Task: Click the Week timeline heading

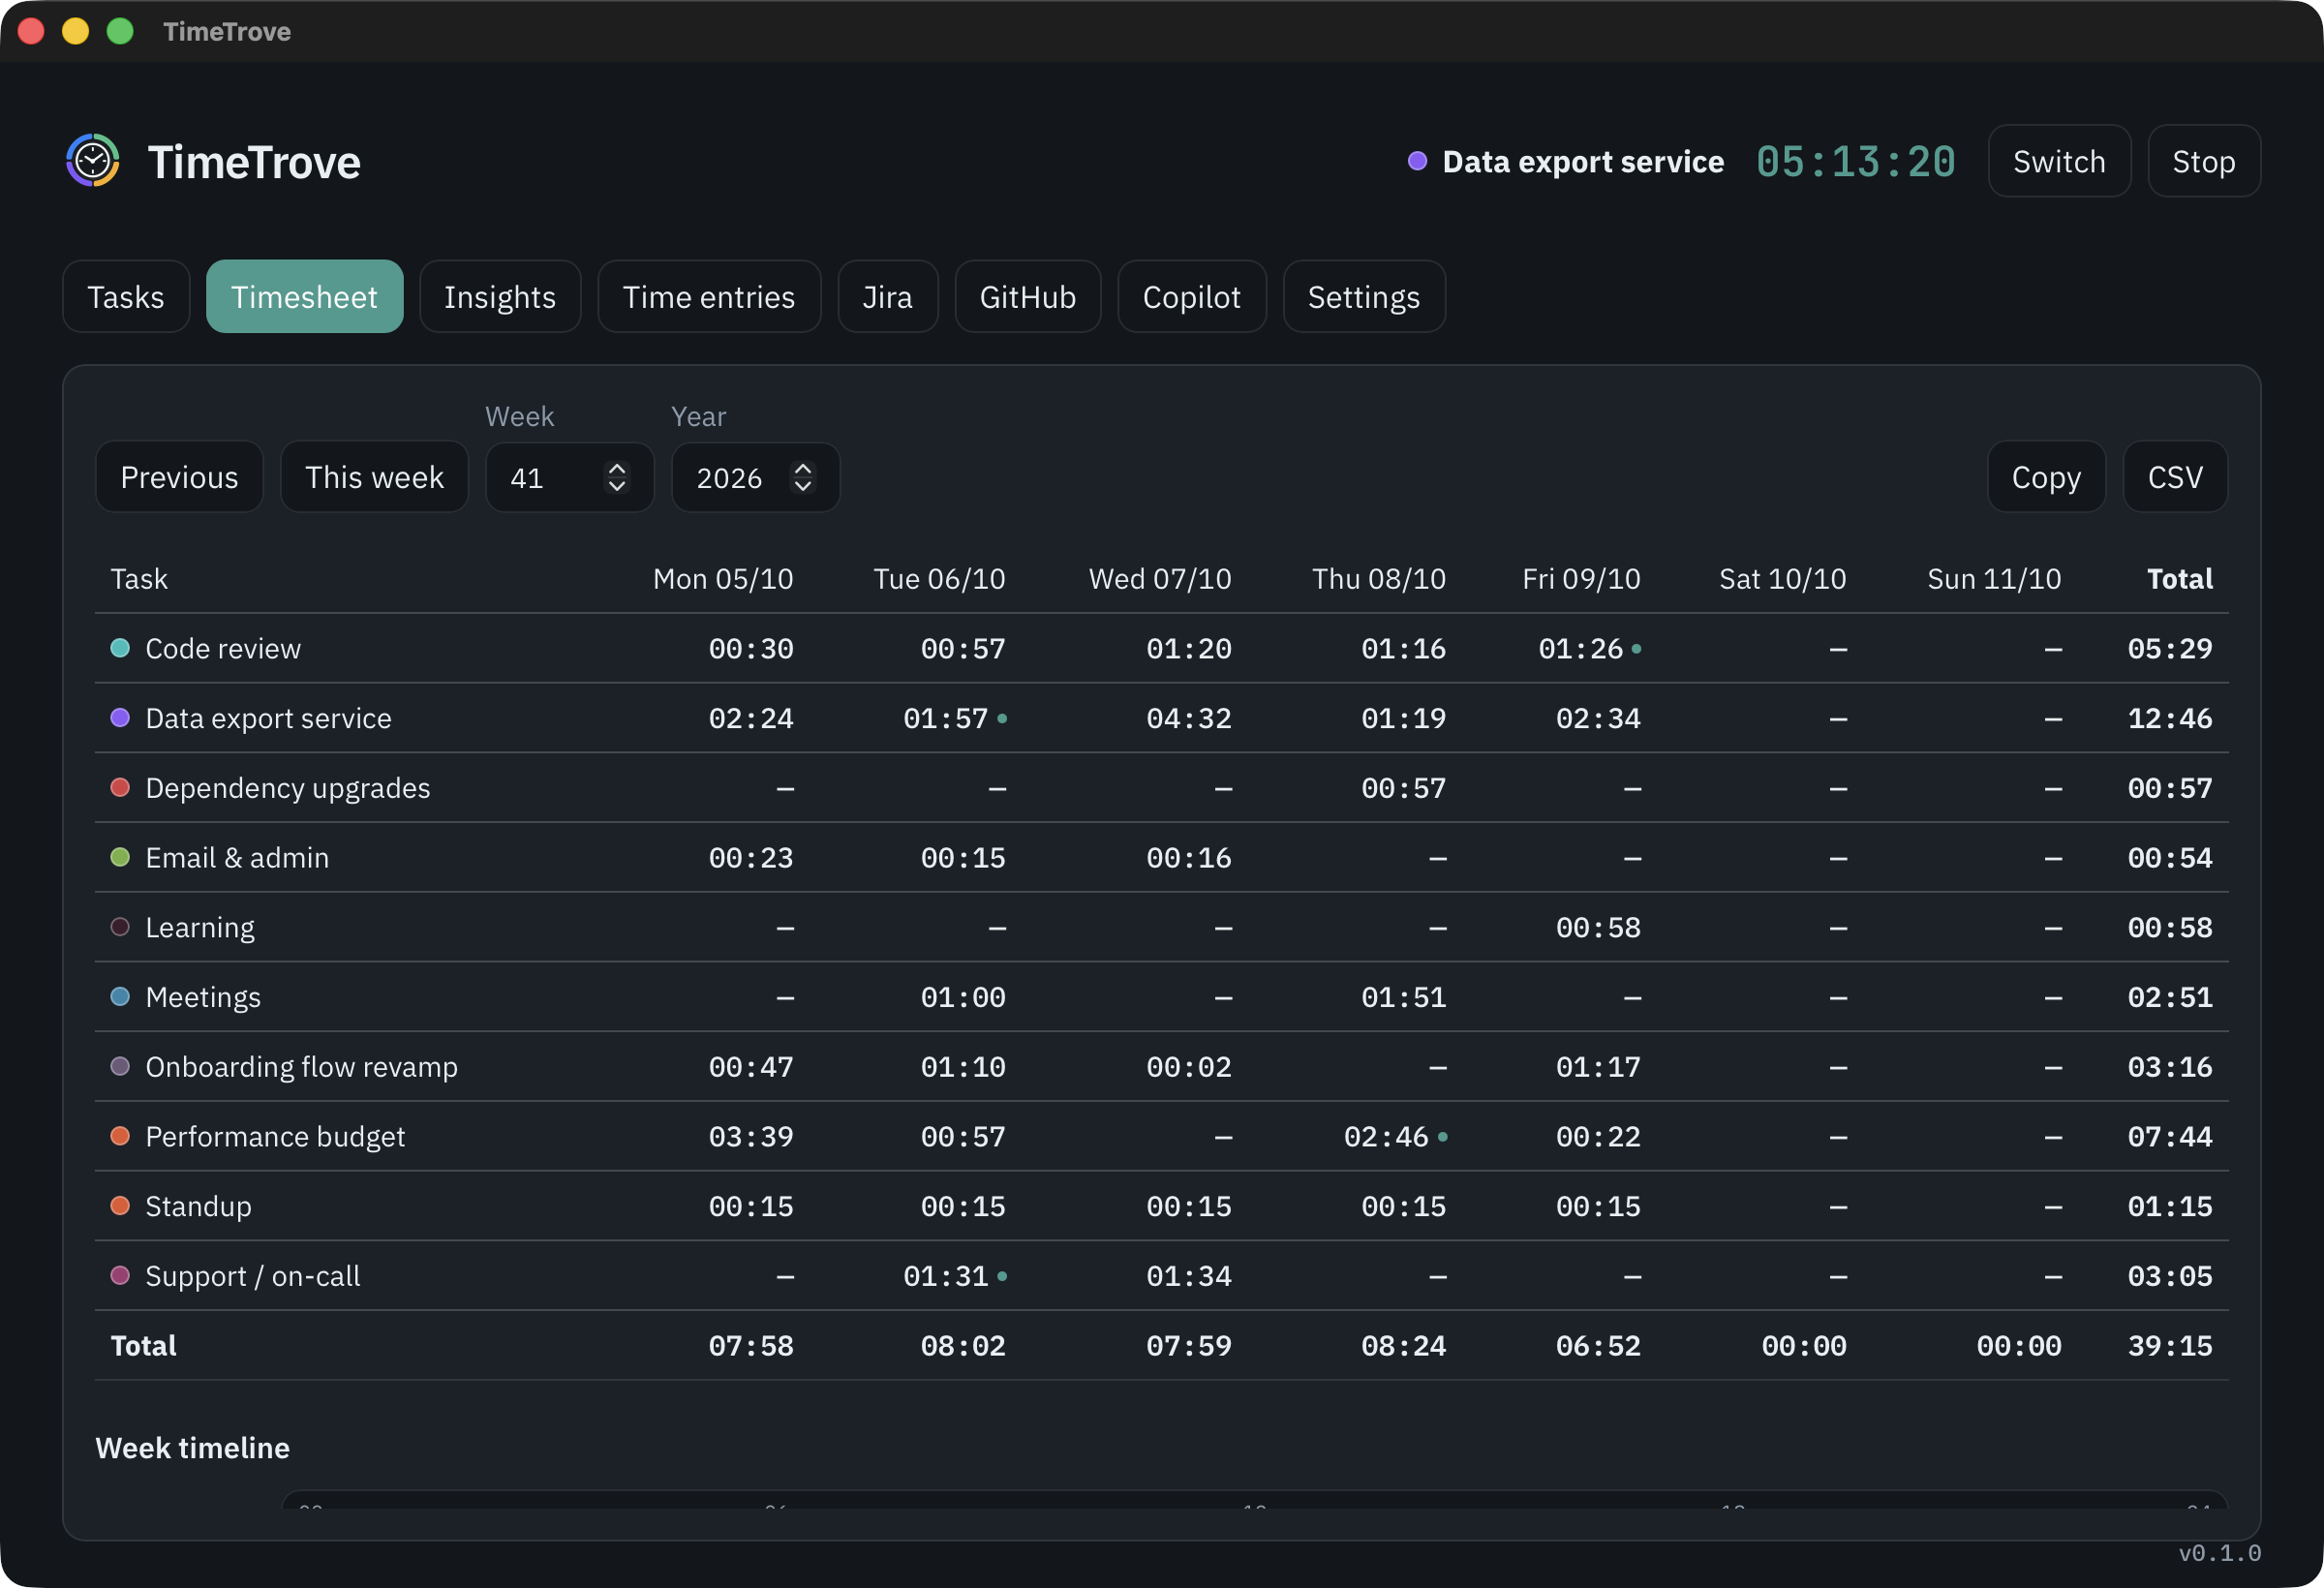Action: click(x=193, y=1448)
